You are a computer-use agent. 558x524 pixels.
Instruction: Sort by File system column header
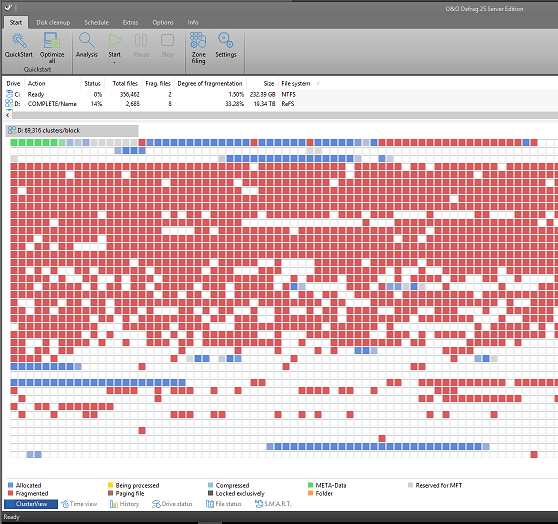tap(296, 84)
